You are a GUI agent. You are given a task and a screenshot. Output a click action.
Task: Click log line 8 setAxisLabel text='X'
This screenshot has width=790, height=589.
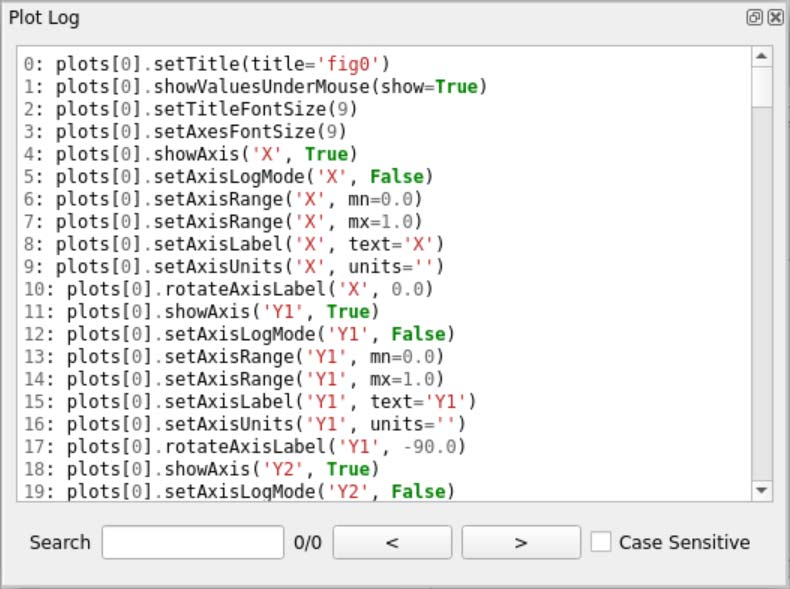233,244
